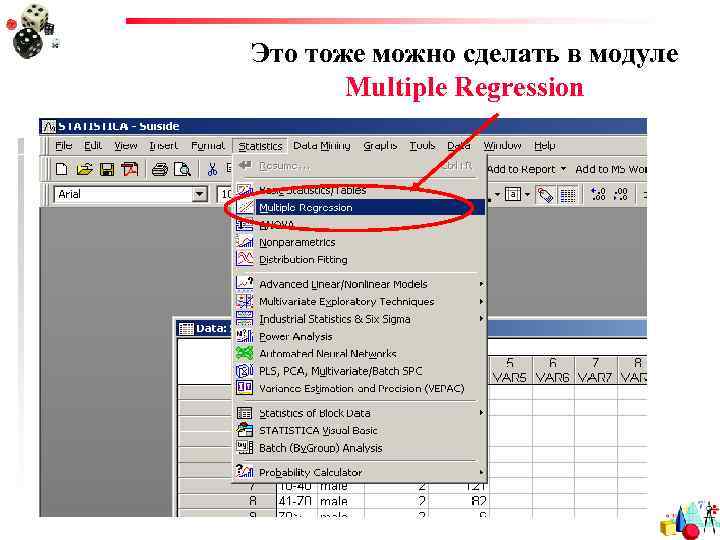Open the File menu
Screen dimensions: 720x540
click(63, 146)
